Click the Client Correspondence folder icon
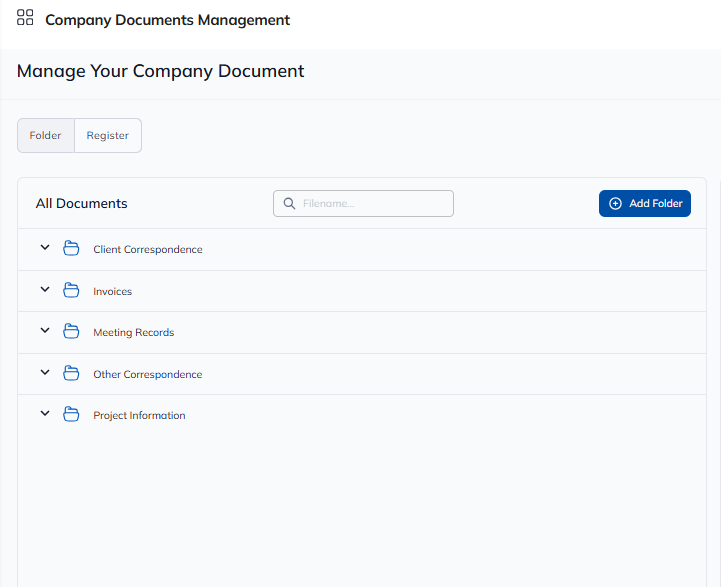Viewport: 721px width, 587px height. pos(71,249)
